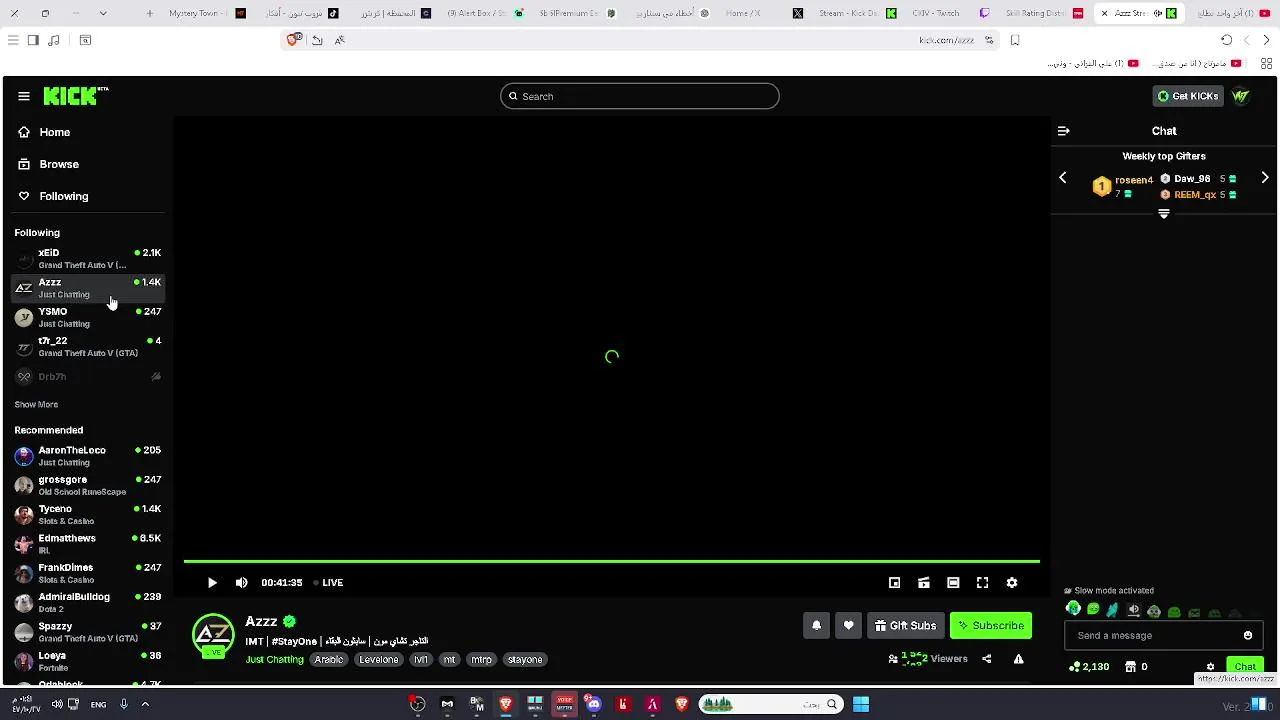The height and width of the screenshot is (720, 1280).
Task: Select the Arabic tag
Action: pos(329,660)
